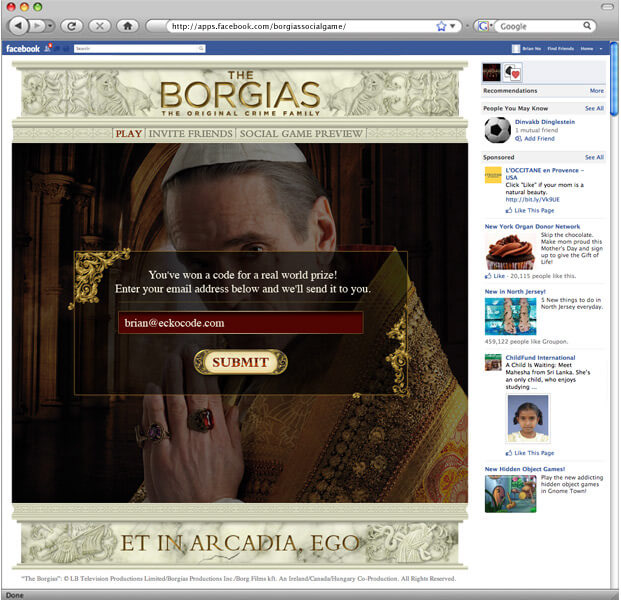This screenshot has width=621, height=600.
Task: Click the Gnome Town game ad image
Action: [x=511, y=494]
